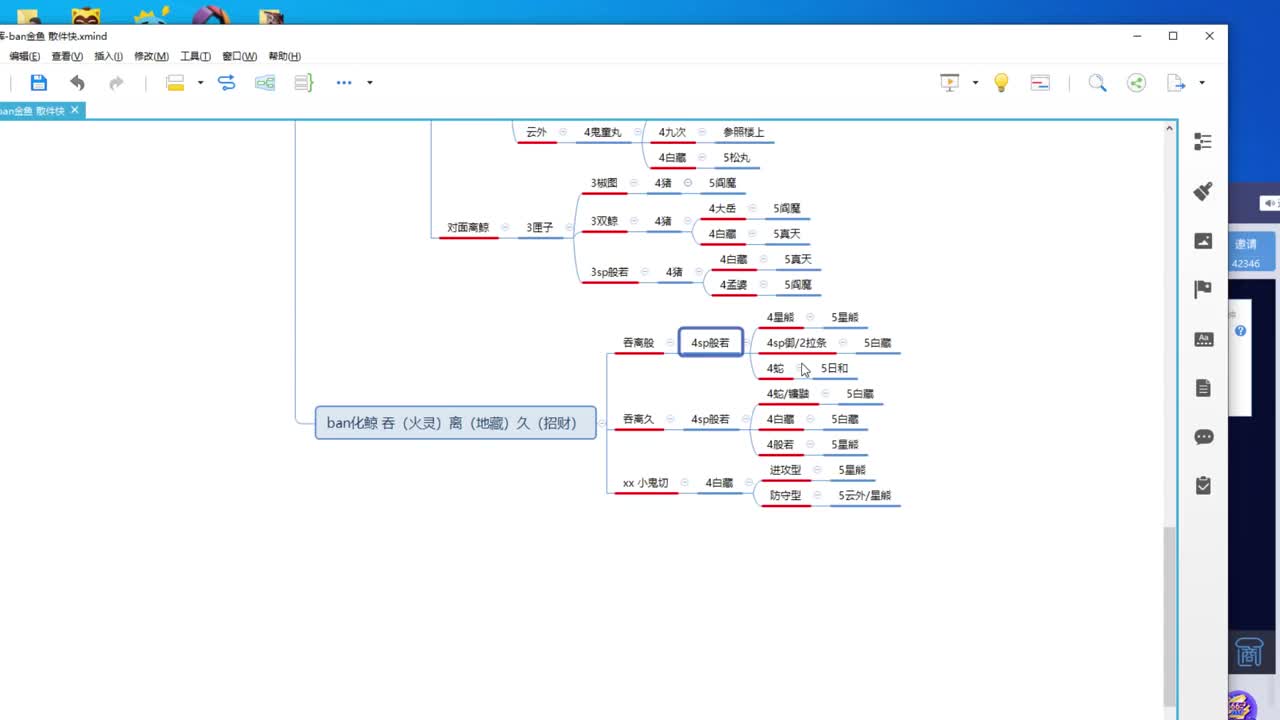Collapse the branch after the 吞离殷 topic
This screenshot has width=1280, height=720.
pos(669,343)
